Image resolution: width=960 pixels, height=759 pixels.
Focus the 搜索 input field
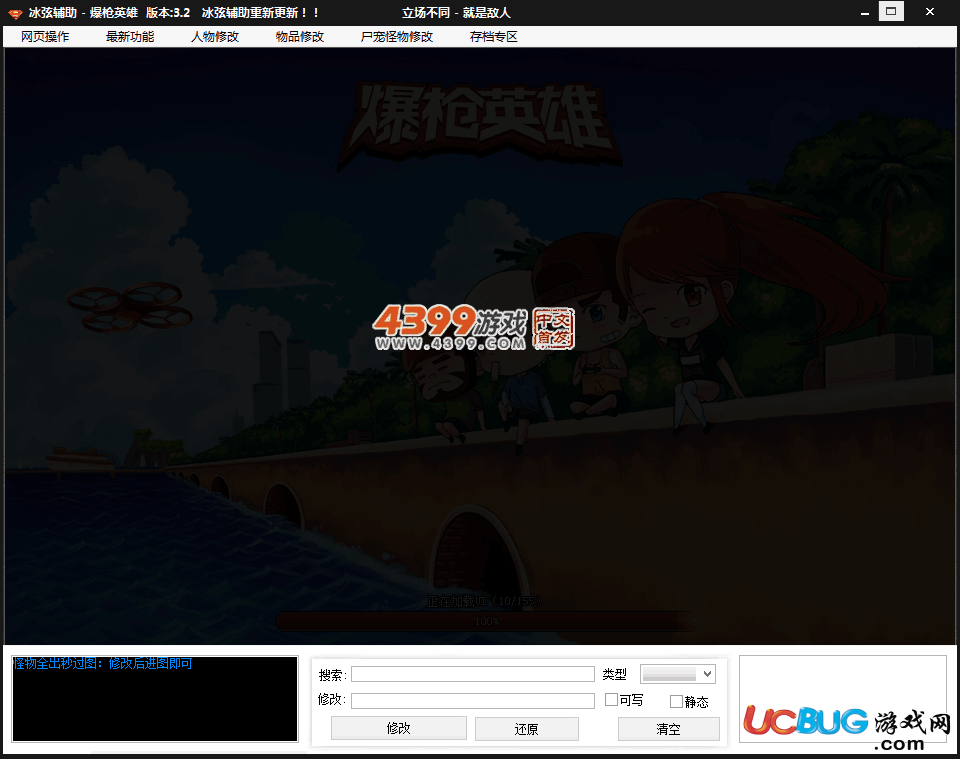pos(473,674)
